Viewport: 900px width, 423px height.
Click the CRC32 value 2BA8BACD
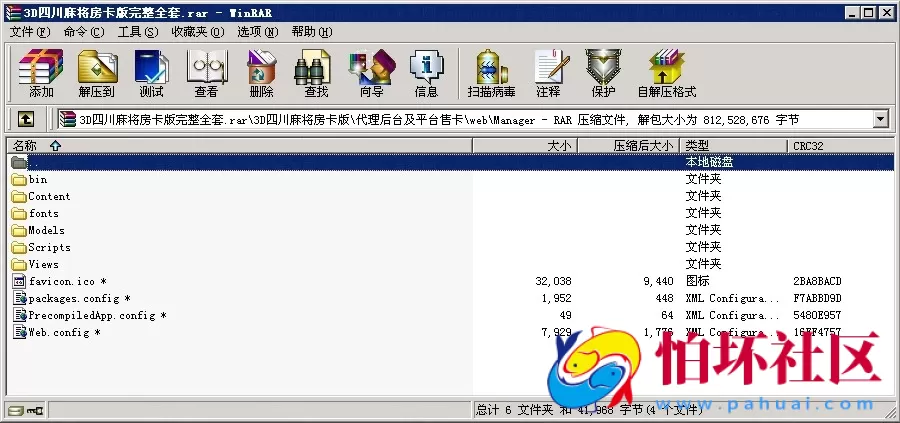[817, 281]
